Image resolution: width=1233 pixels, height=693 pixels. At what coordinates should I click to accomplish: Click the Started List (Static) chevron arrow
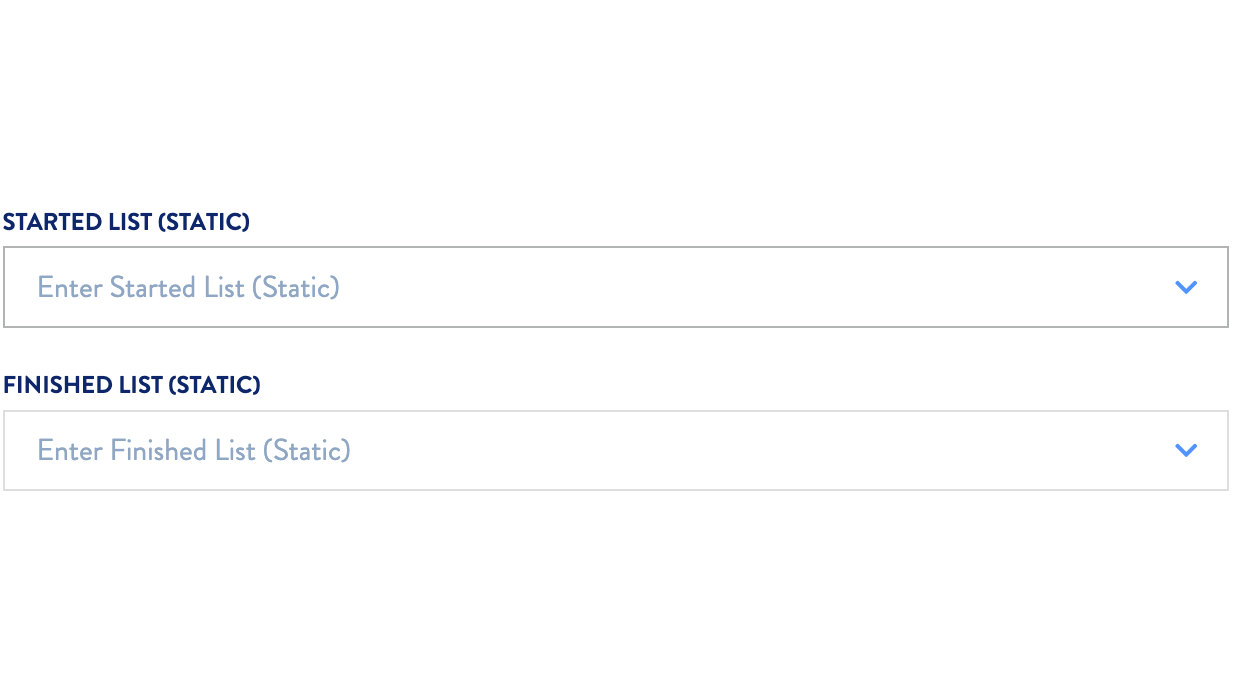coord(1186,287)
